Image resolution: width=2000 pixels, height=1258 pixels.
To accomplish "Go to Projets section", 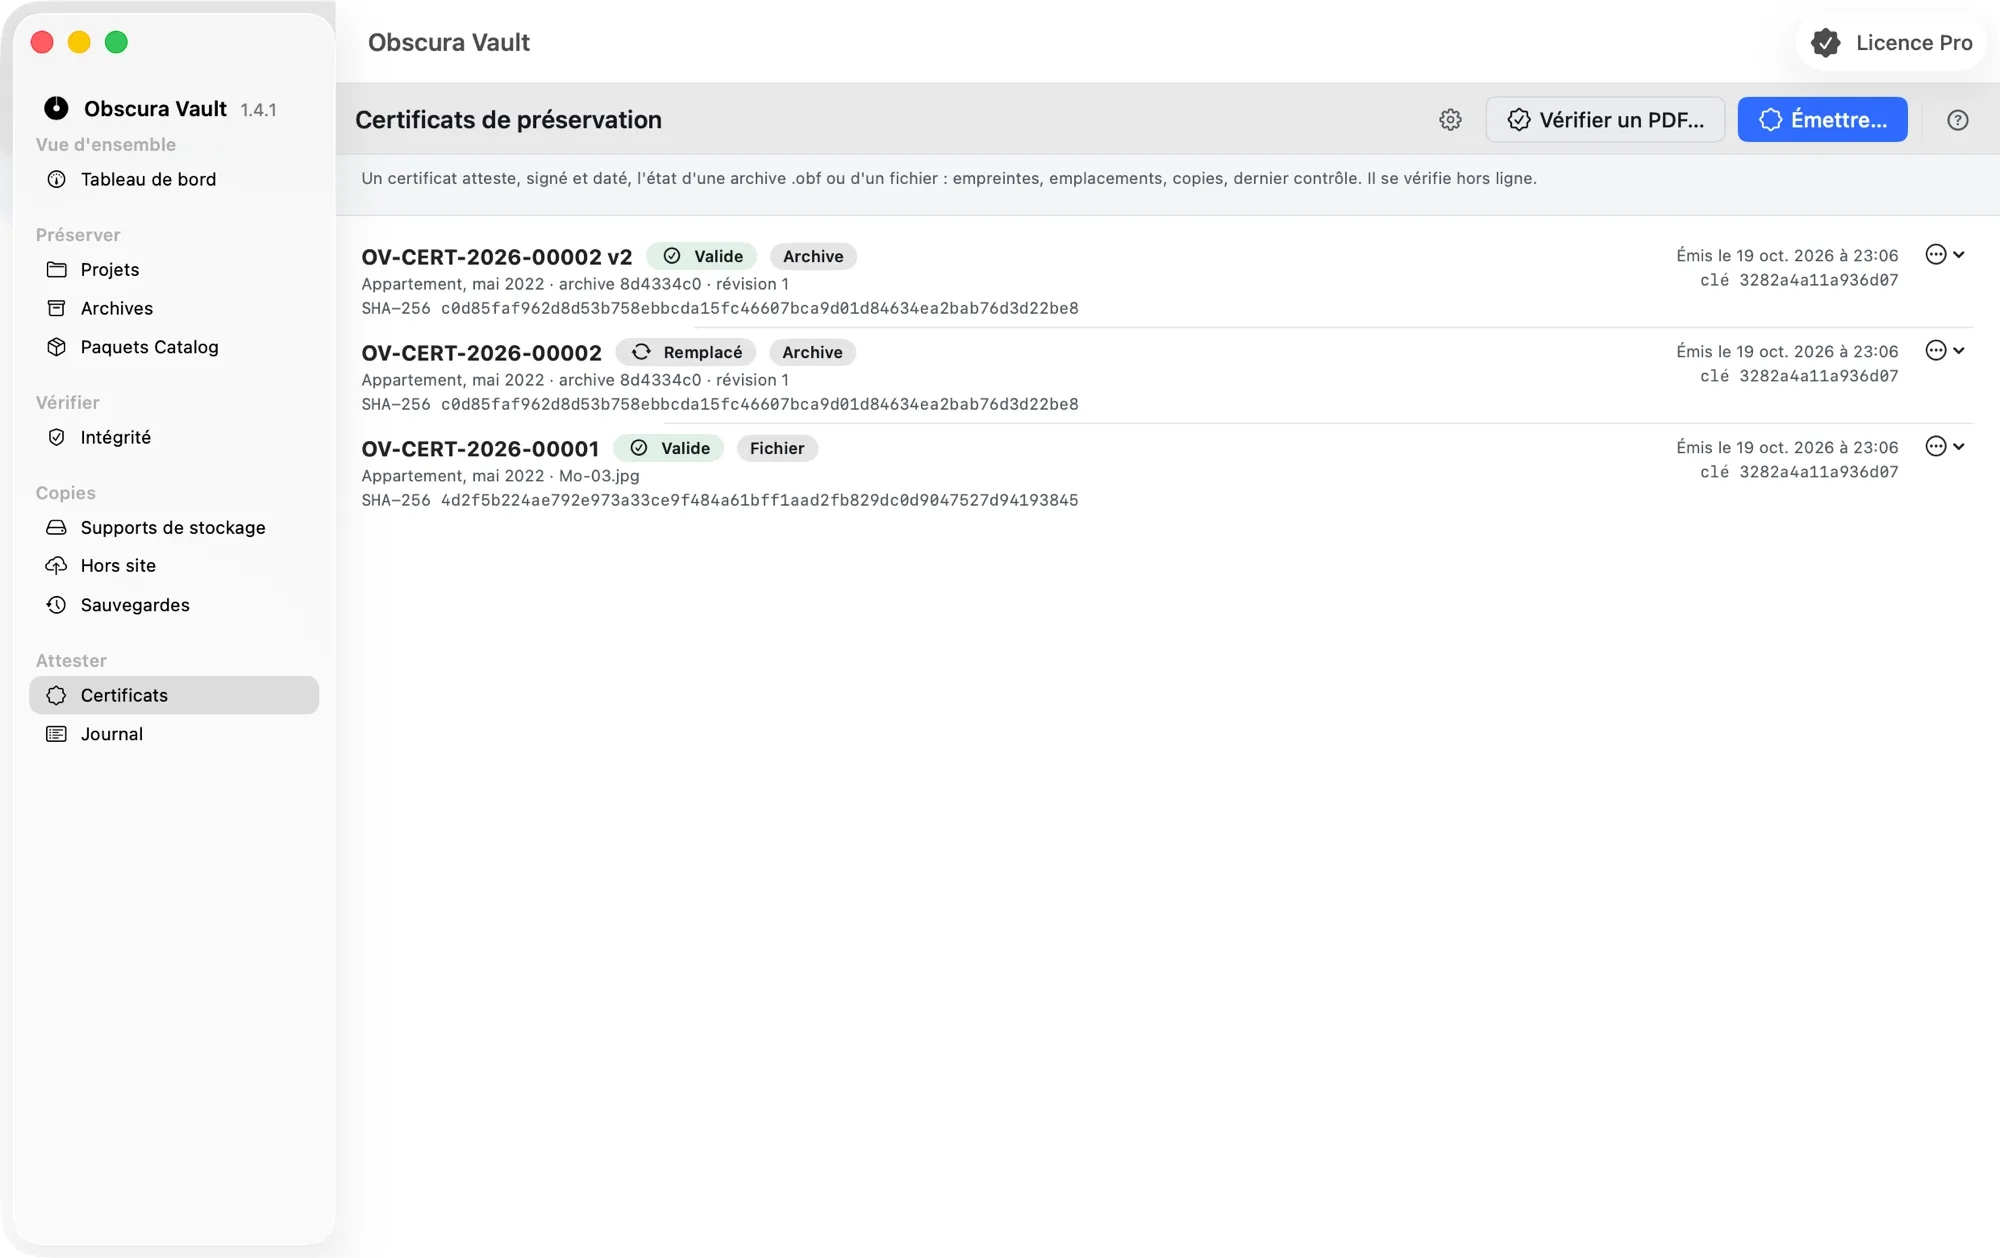I will point(174,270).
